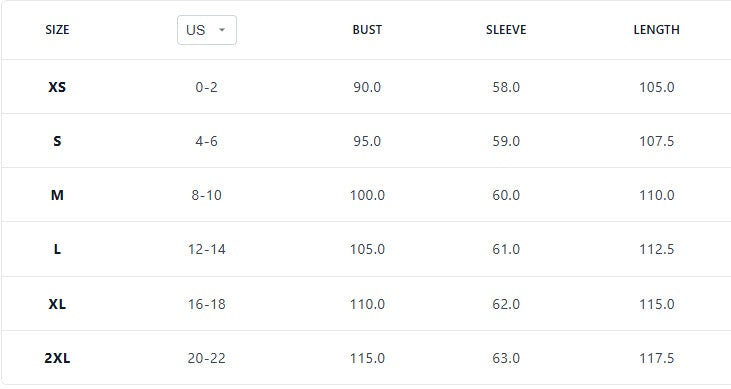This screenshot has height=389, width=731.
Task: Select the S size row label
Action: (x=57, y=141)
